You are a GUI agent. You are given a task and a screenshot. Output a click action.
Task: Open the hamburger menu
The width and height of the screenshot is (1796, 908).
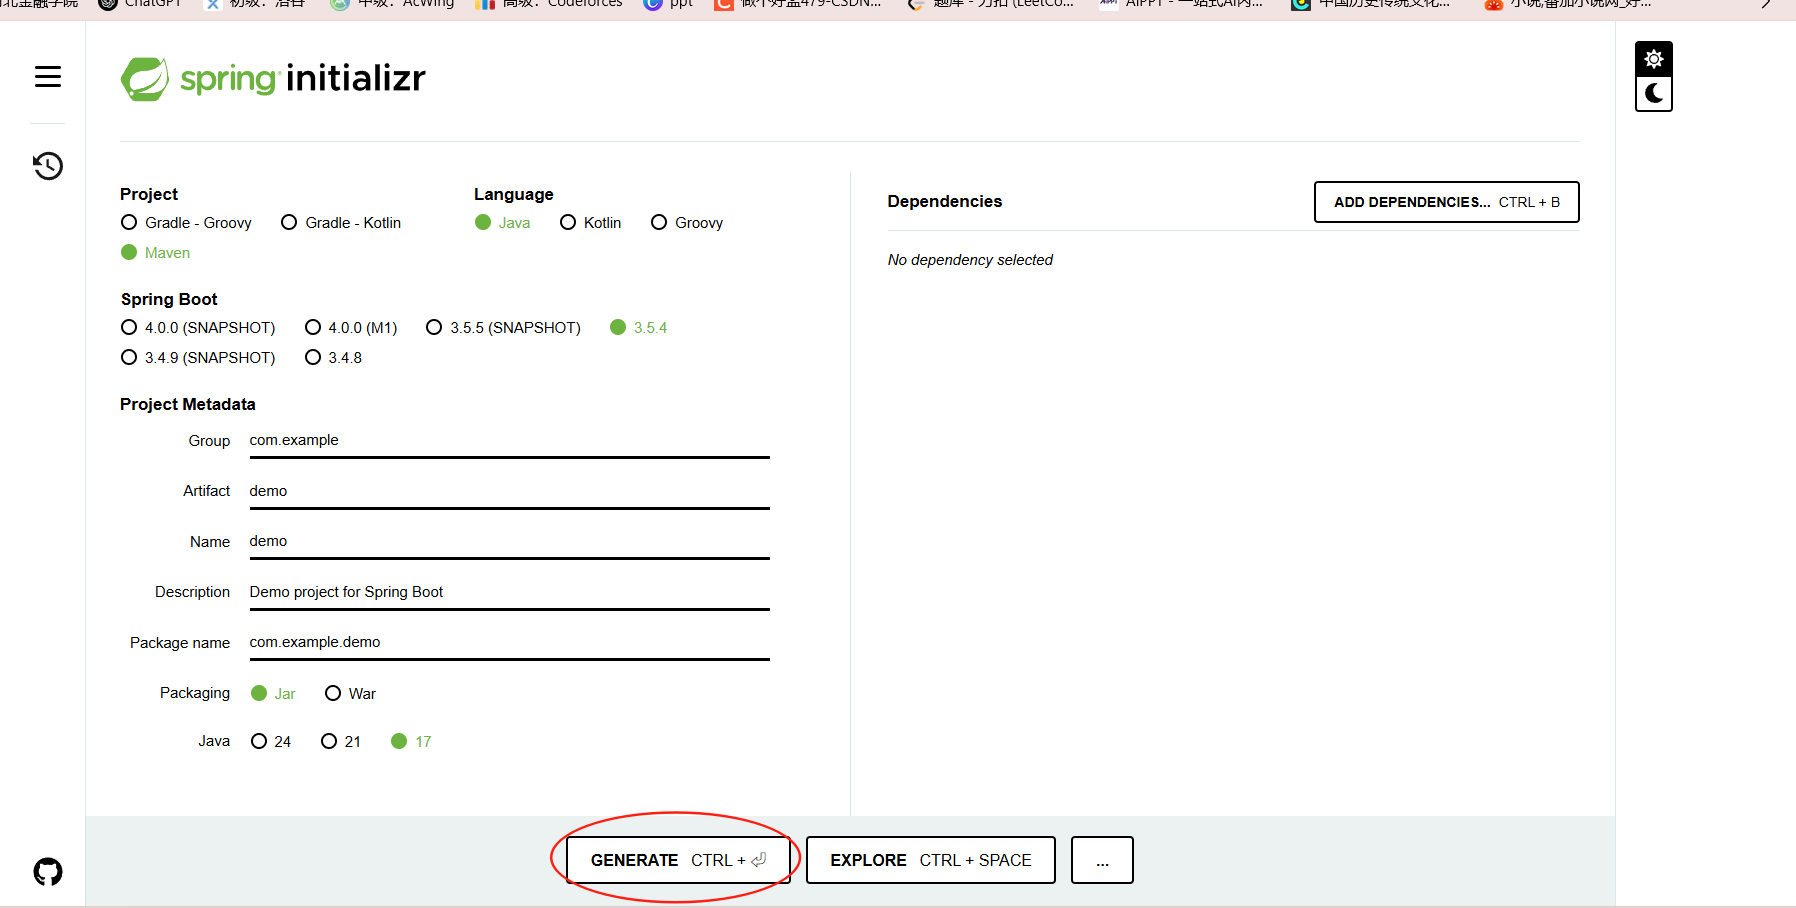click(x=48, y=77)
